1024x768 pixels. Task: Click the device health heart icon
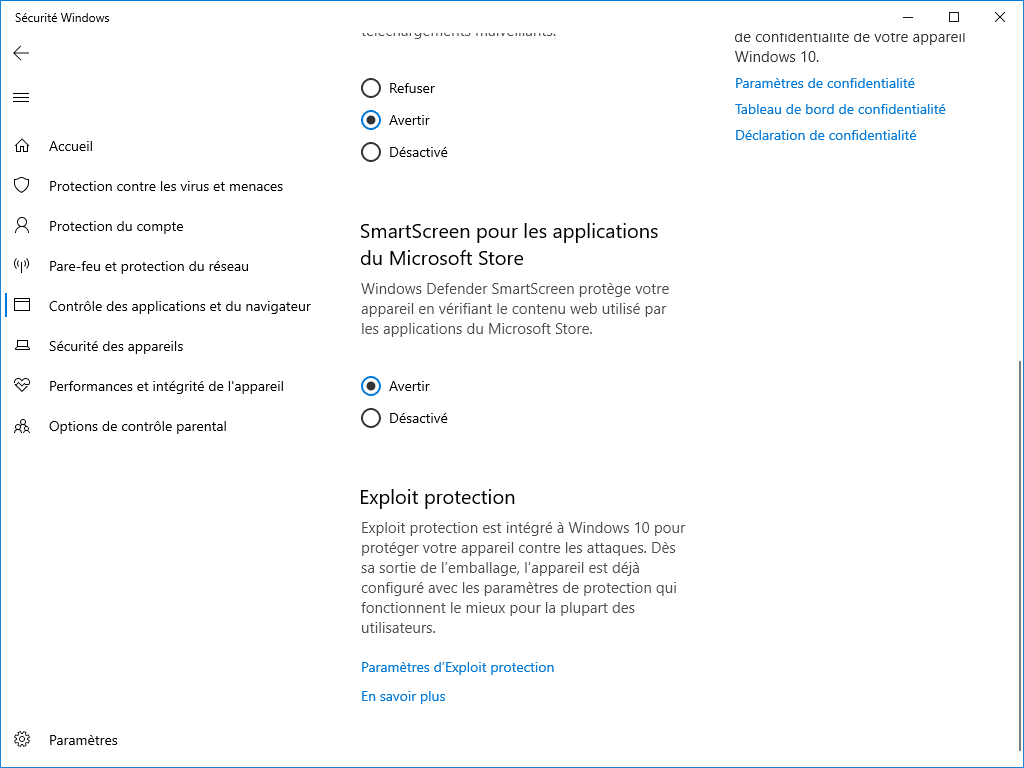click(22, 386)
